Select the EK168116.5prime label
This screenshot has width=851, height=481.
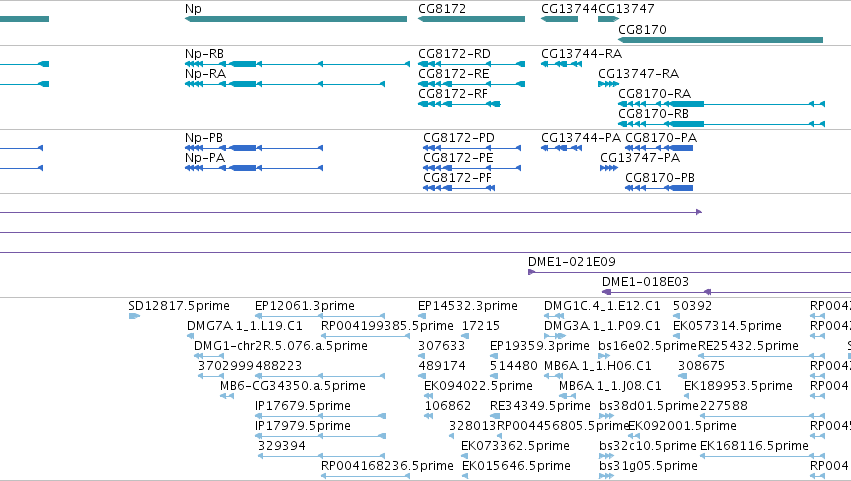754,447
